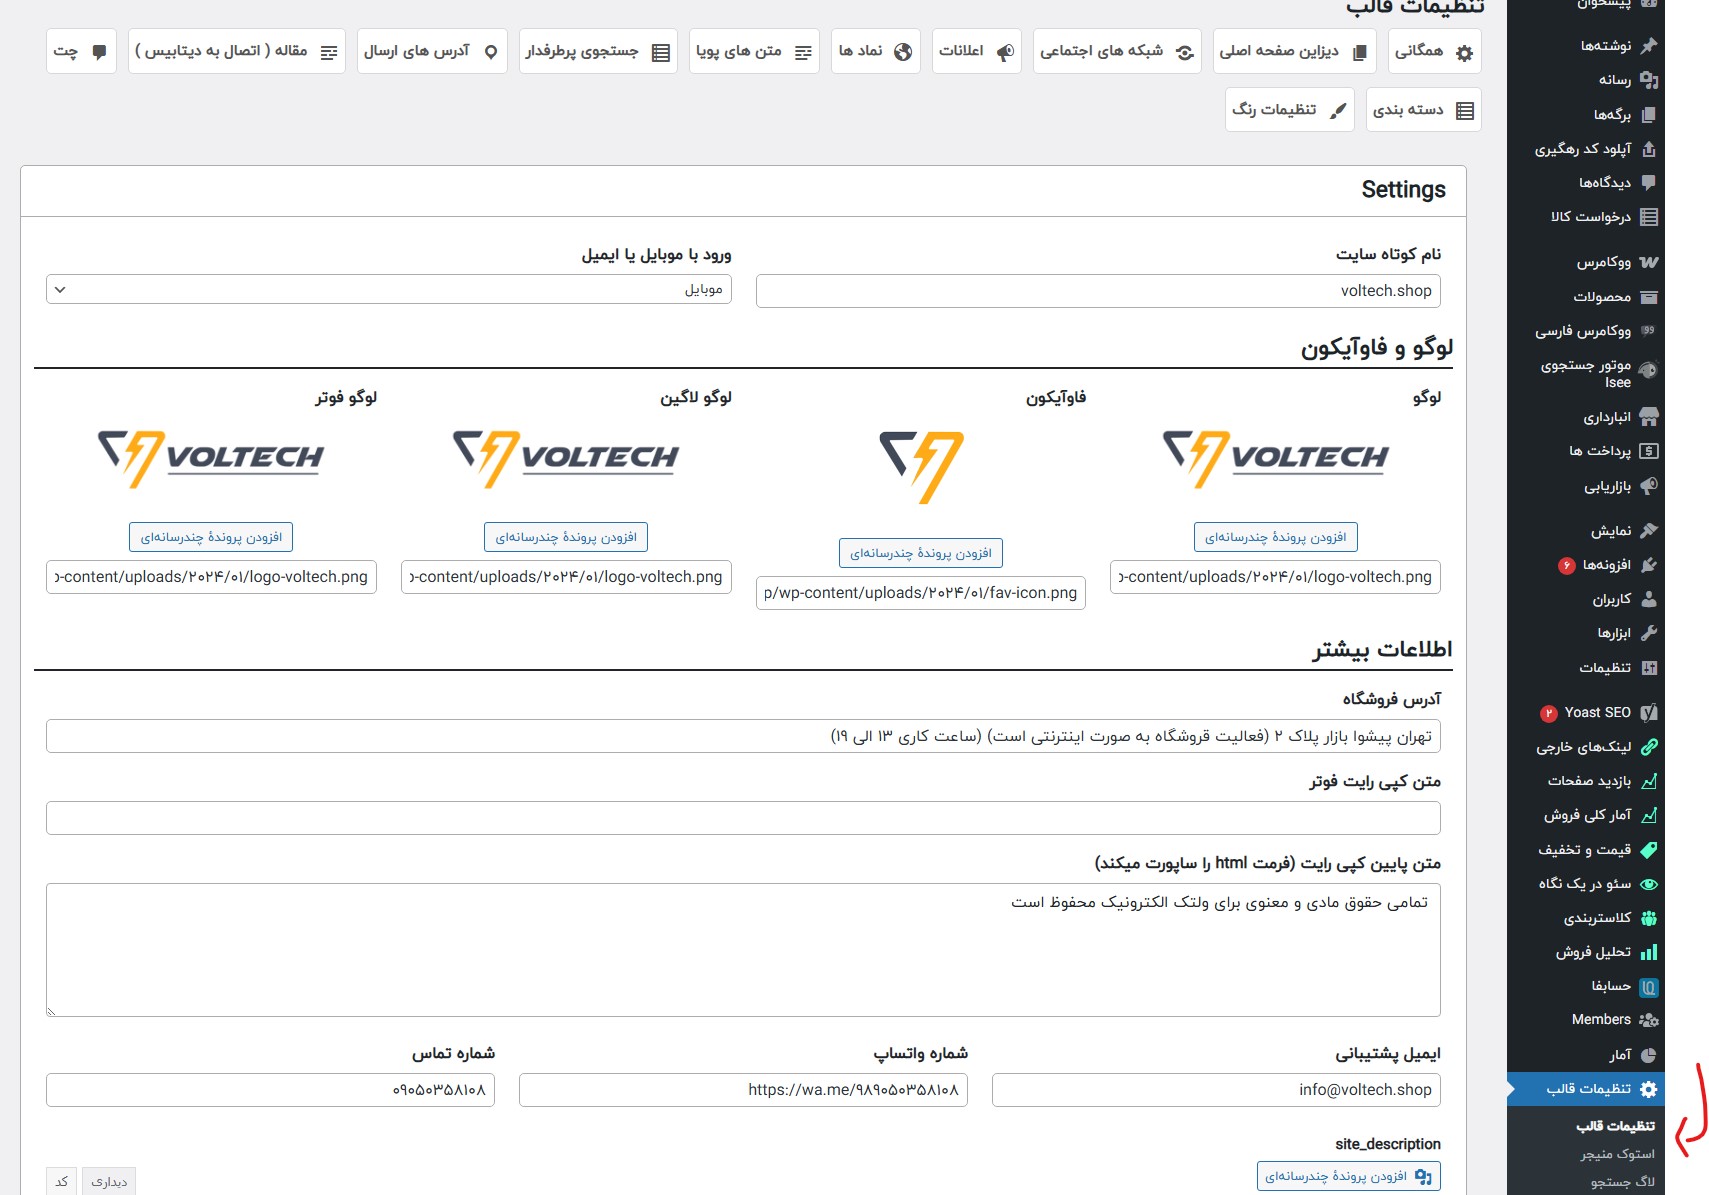Click the آدرس های ارسال location pin icon

click(x=491, y=52)
